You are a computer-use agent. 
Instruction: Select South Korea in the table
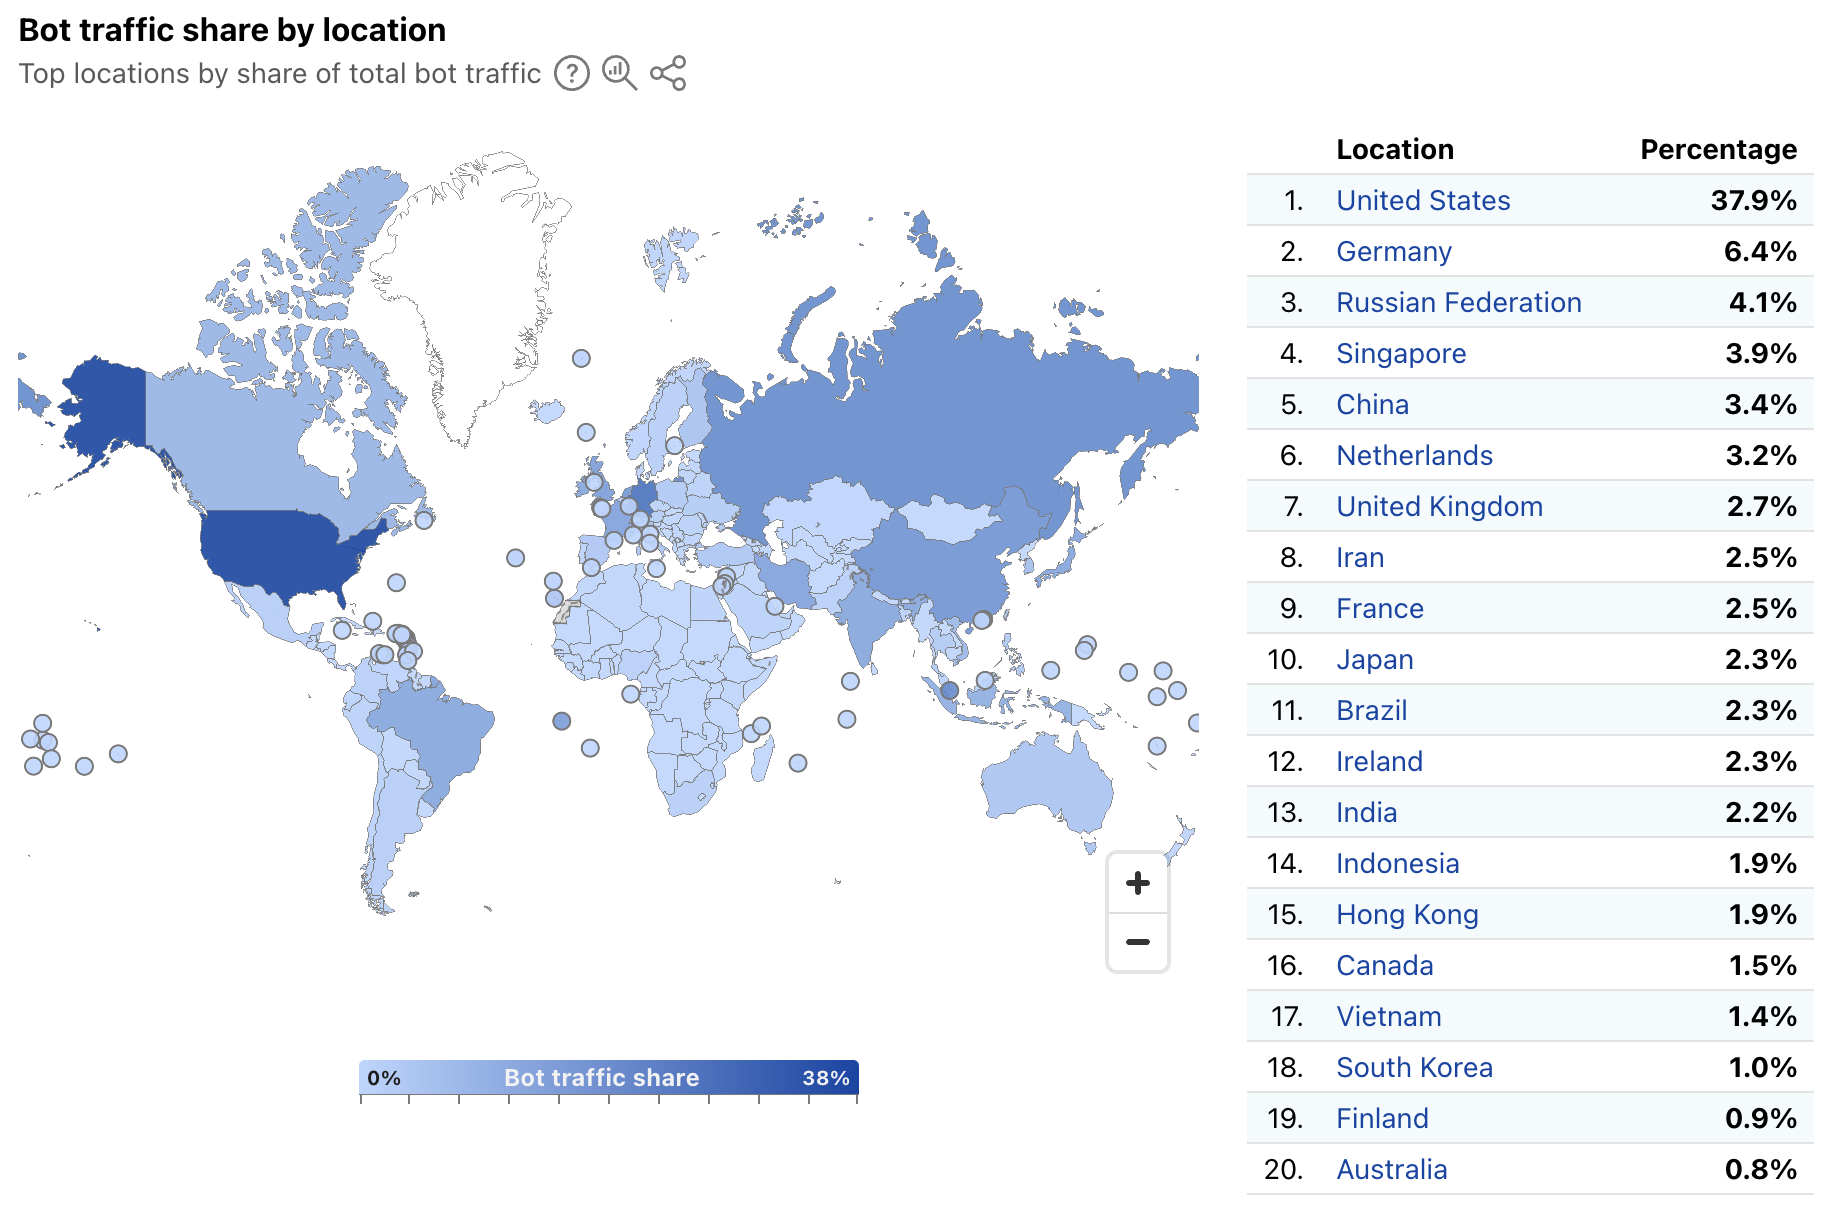coord(1414,1068)
